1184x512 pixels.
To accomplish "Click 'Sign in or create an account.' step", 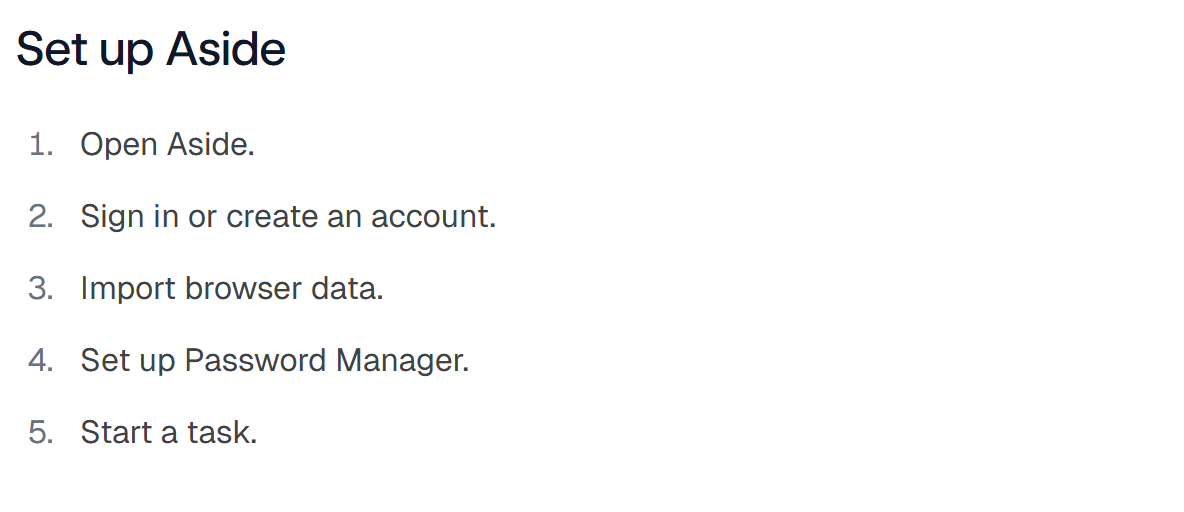I will pos(288,217).
